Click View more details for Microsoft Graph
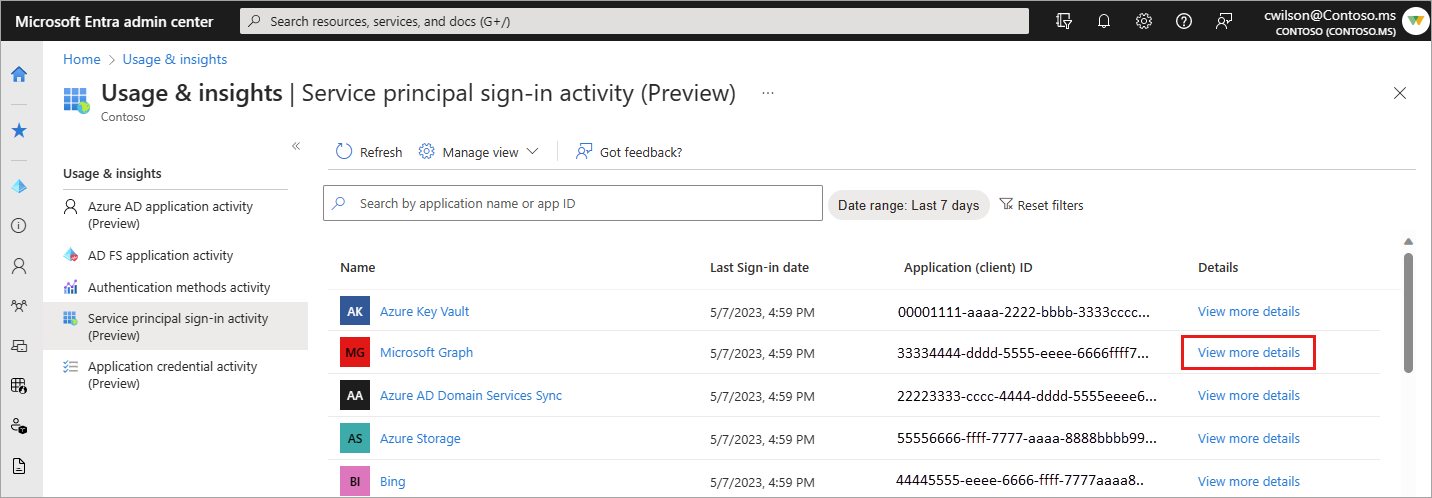The image size is (1432, 498). coord(1248,353)
